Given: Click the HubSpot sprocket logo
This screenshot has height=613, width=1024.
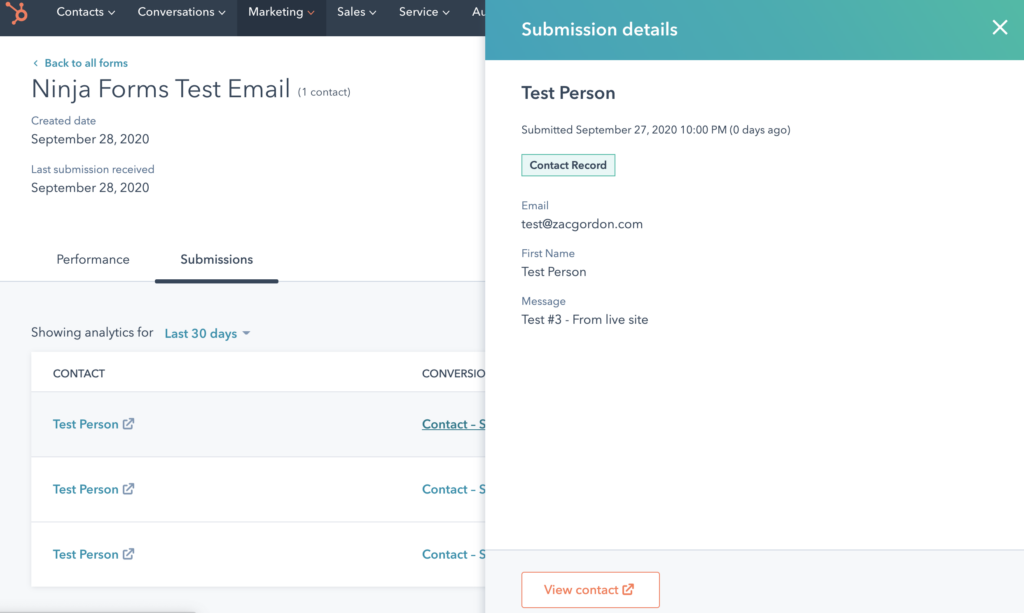Looking at the screenshot, I should coord(17,12).
